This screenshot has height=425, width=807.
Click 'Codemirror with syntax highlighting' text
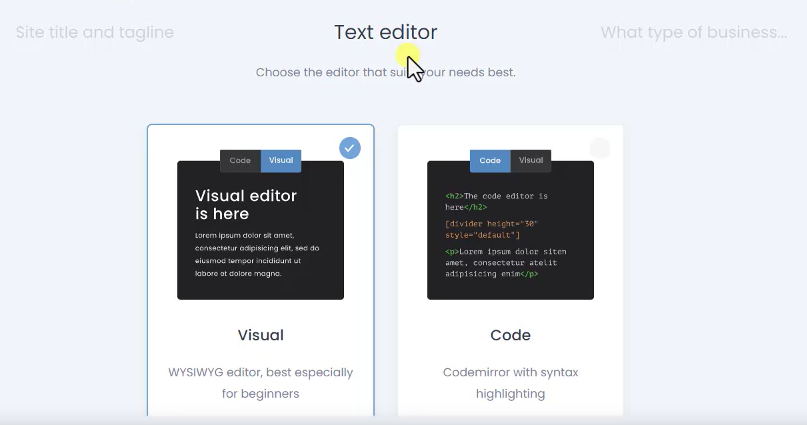[x=511, y=383]
